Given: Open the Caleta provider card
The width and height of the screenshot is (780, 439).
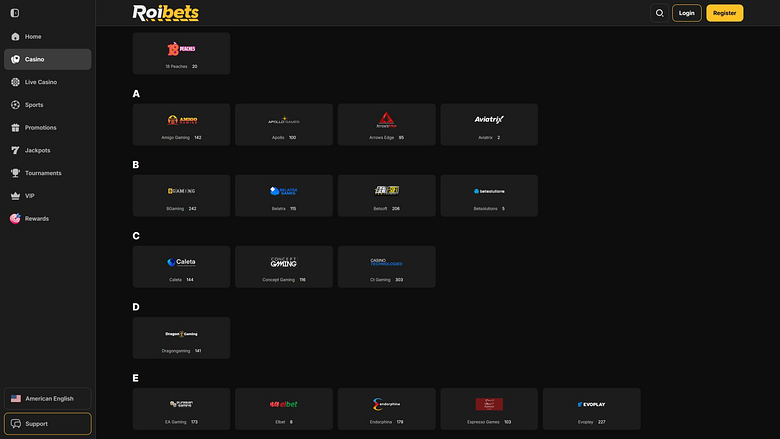Looking at the screenshot, I should [x=182, y=267].
